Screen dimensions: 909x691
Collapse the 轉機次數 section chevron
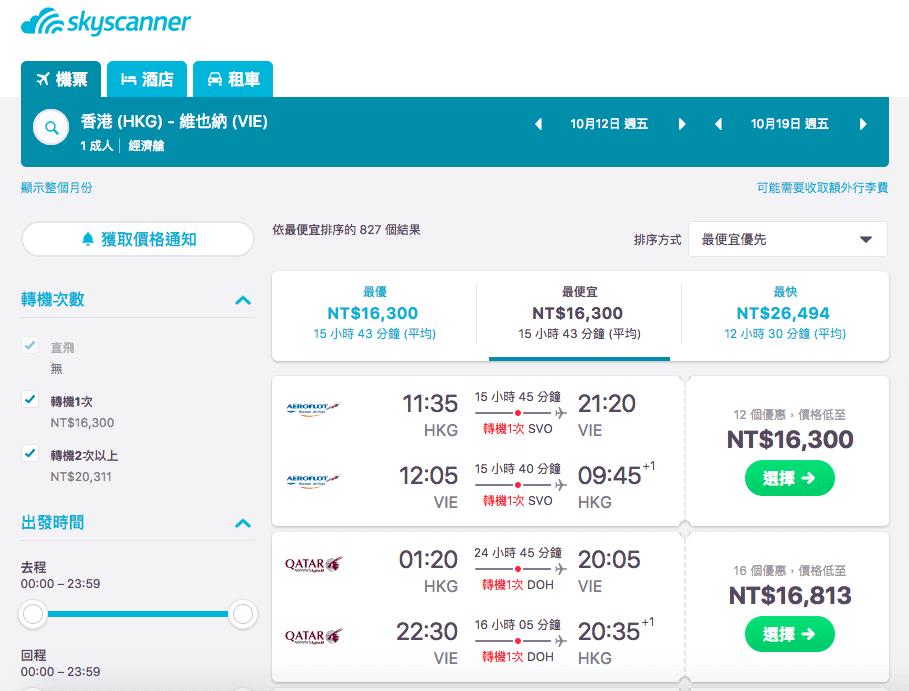pos(243,300)
